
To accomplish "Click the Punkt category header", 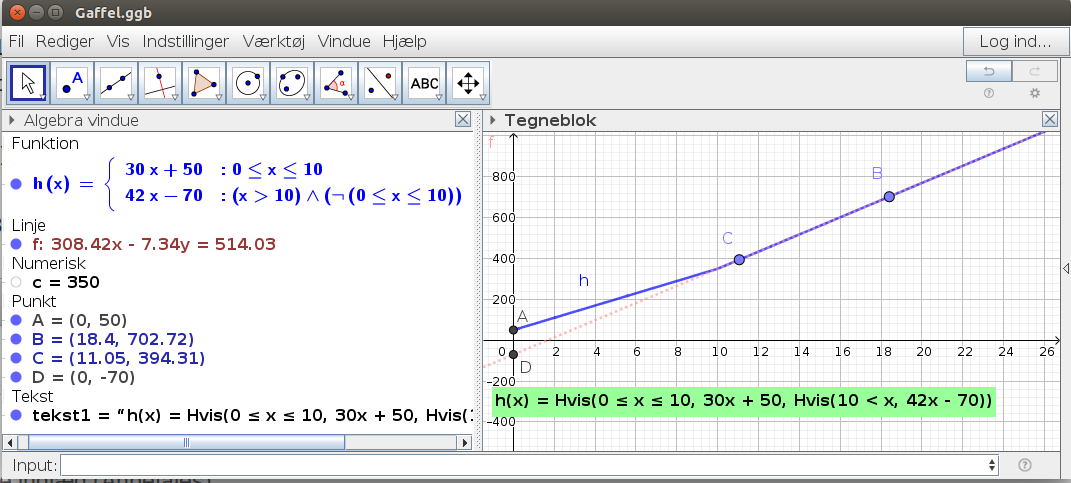I will (x=33, y=301).
